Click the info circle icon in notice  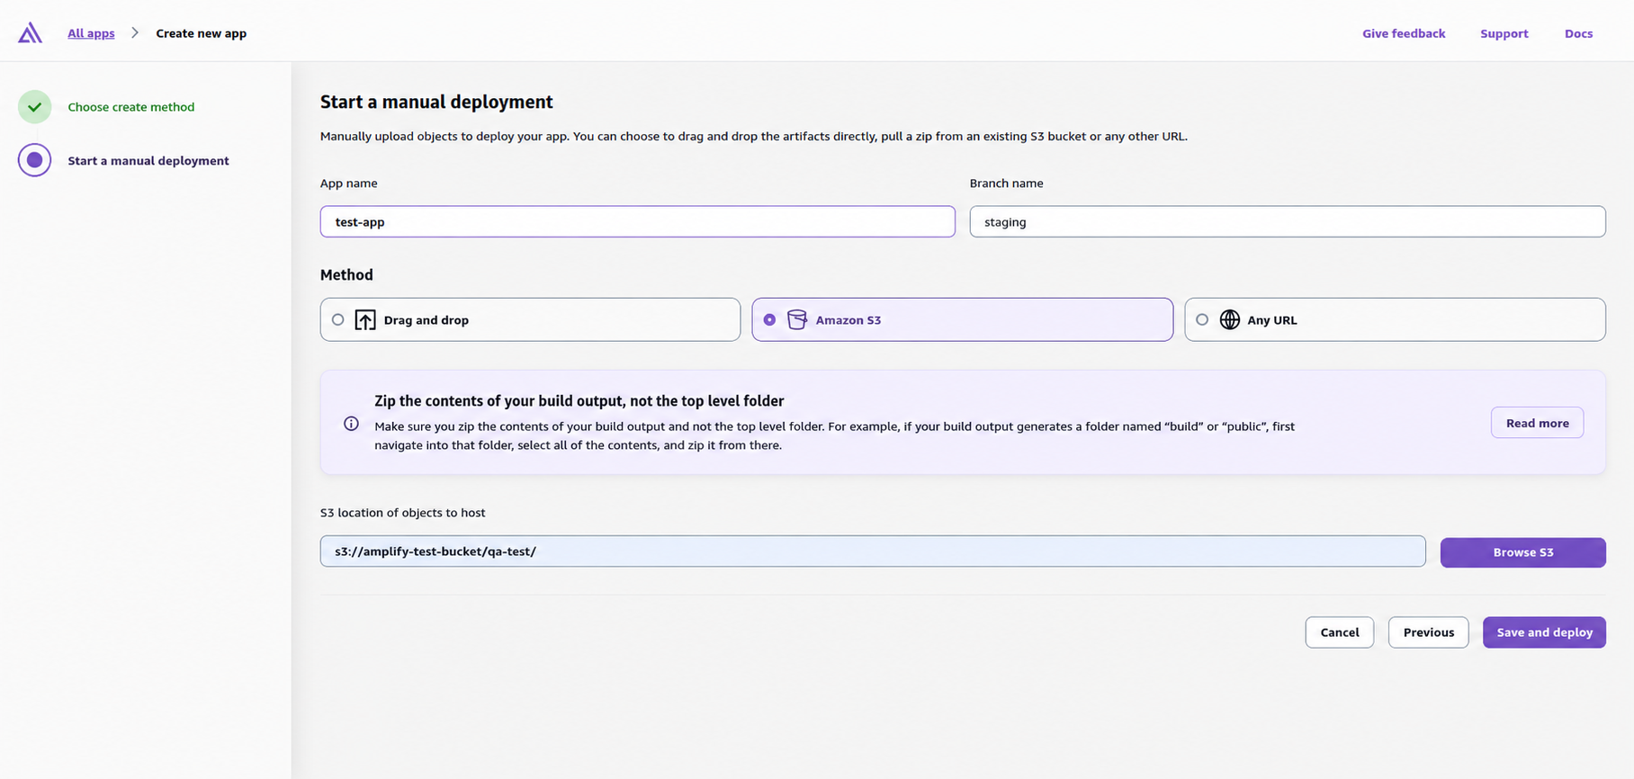[x=351, y=424]
